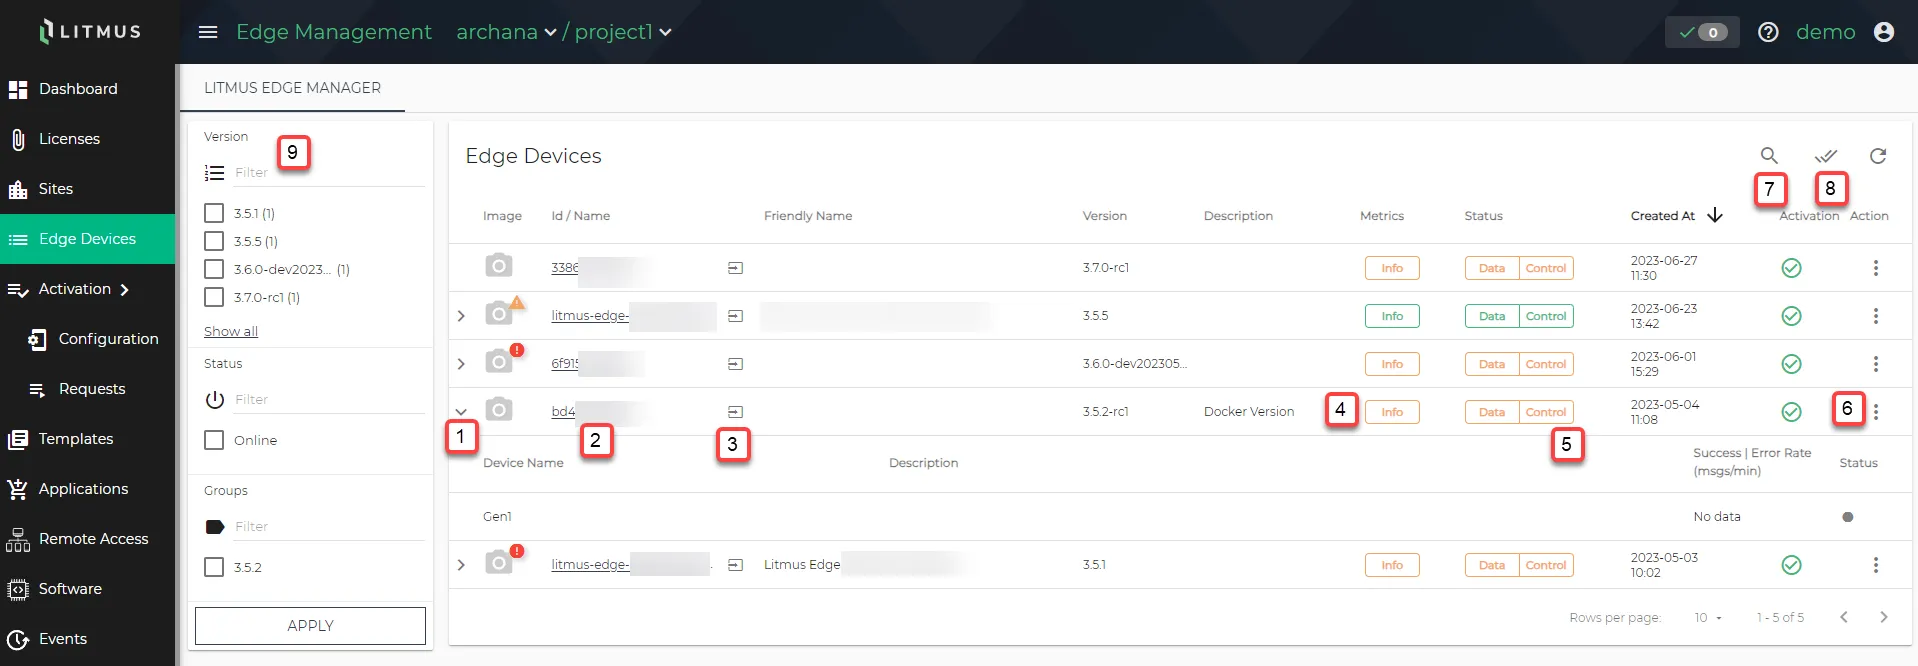
Task: Click activation status check for 3.7.0-rc1 device
Action: [x=1792, y=268]
